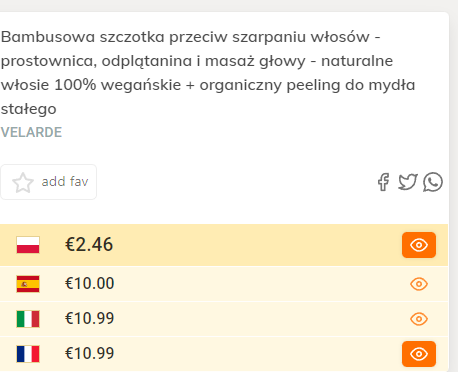This screenshot has width=458, height=372.
Task: View the Poland €2.46 offer eye button
Action: click(419, 245)
